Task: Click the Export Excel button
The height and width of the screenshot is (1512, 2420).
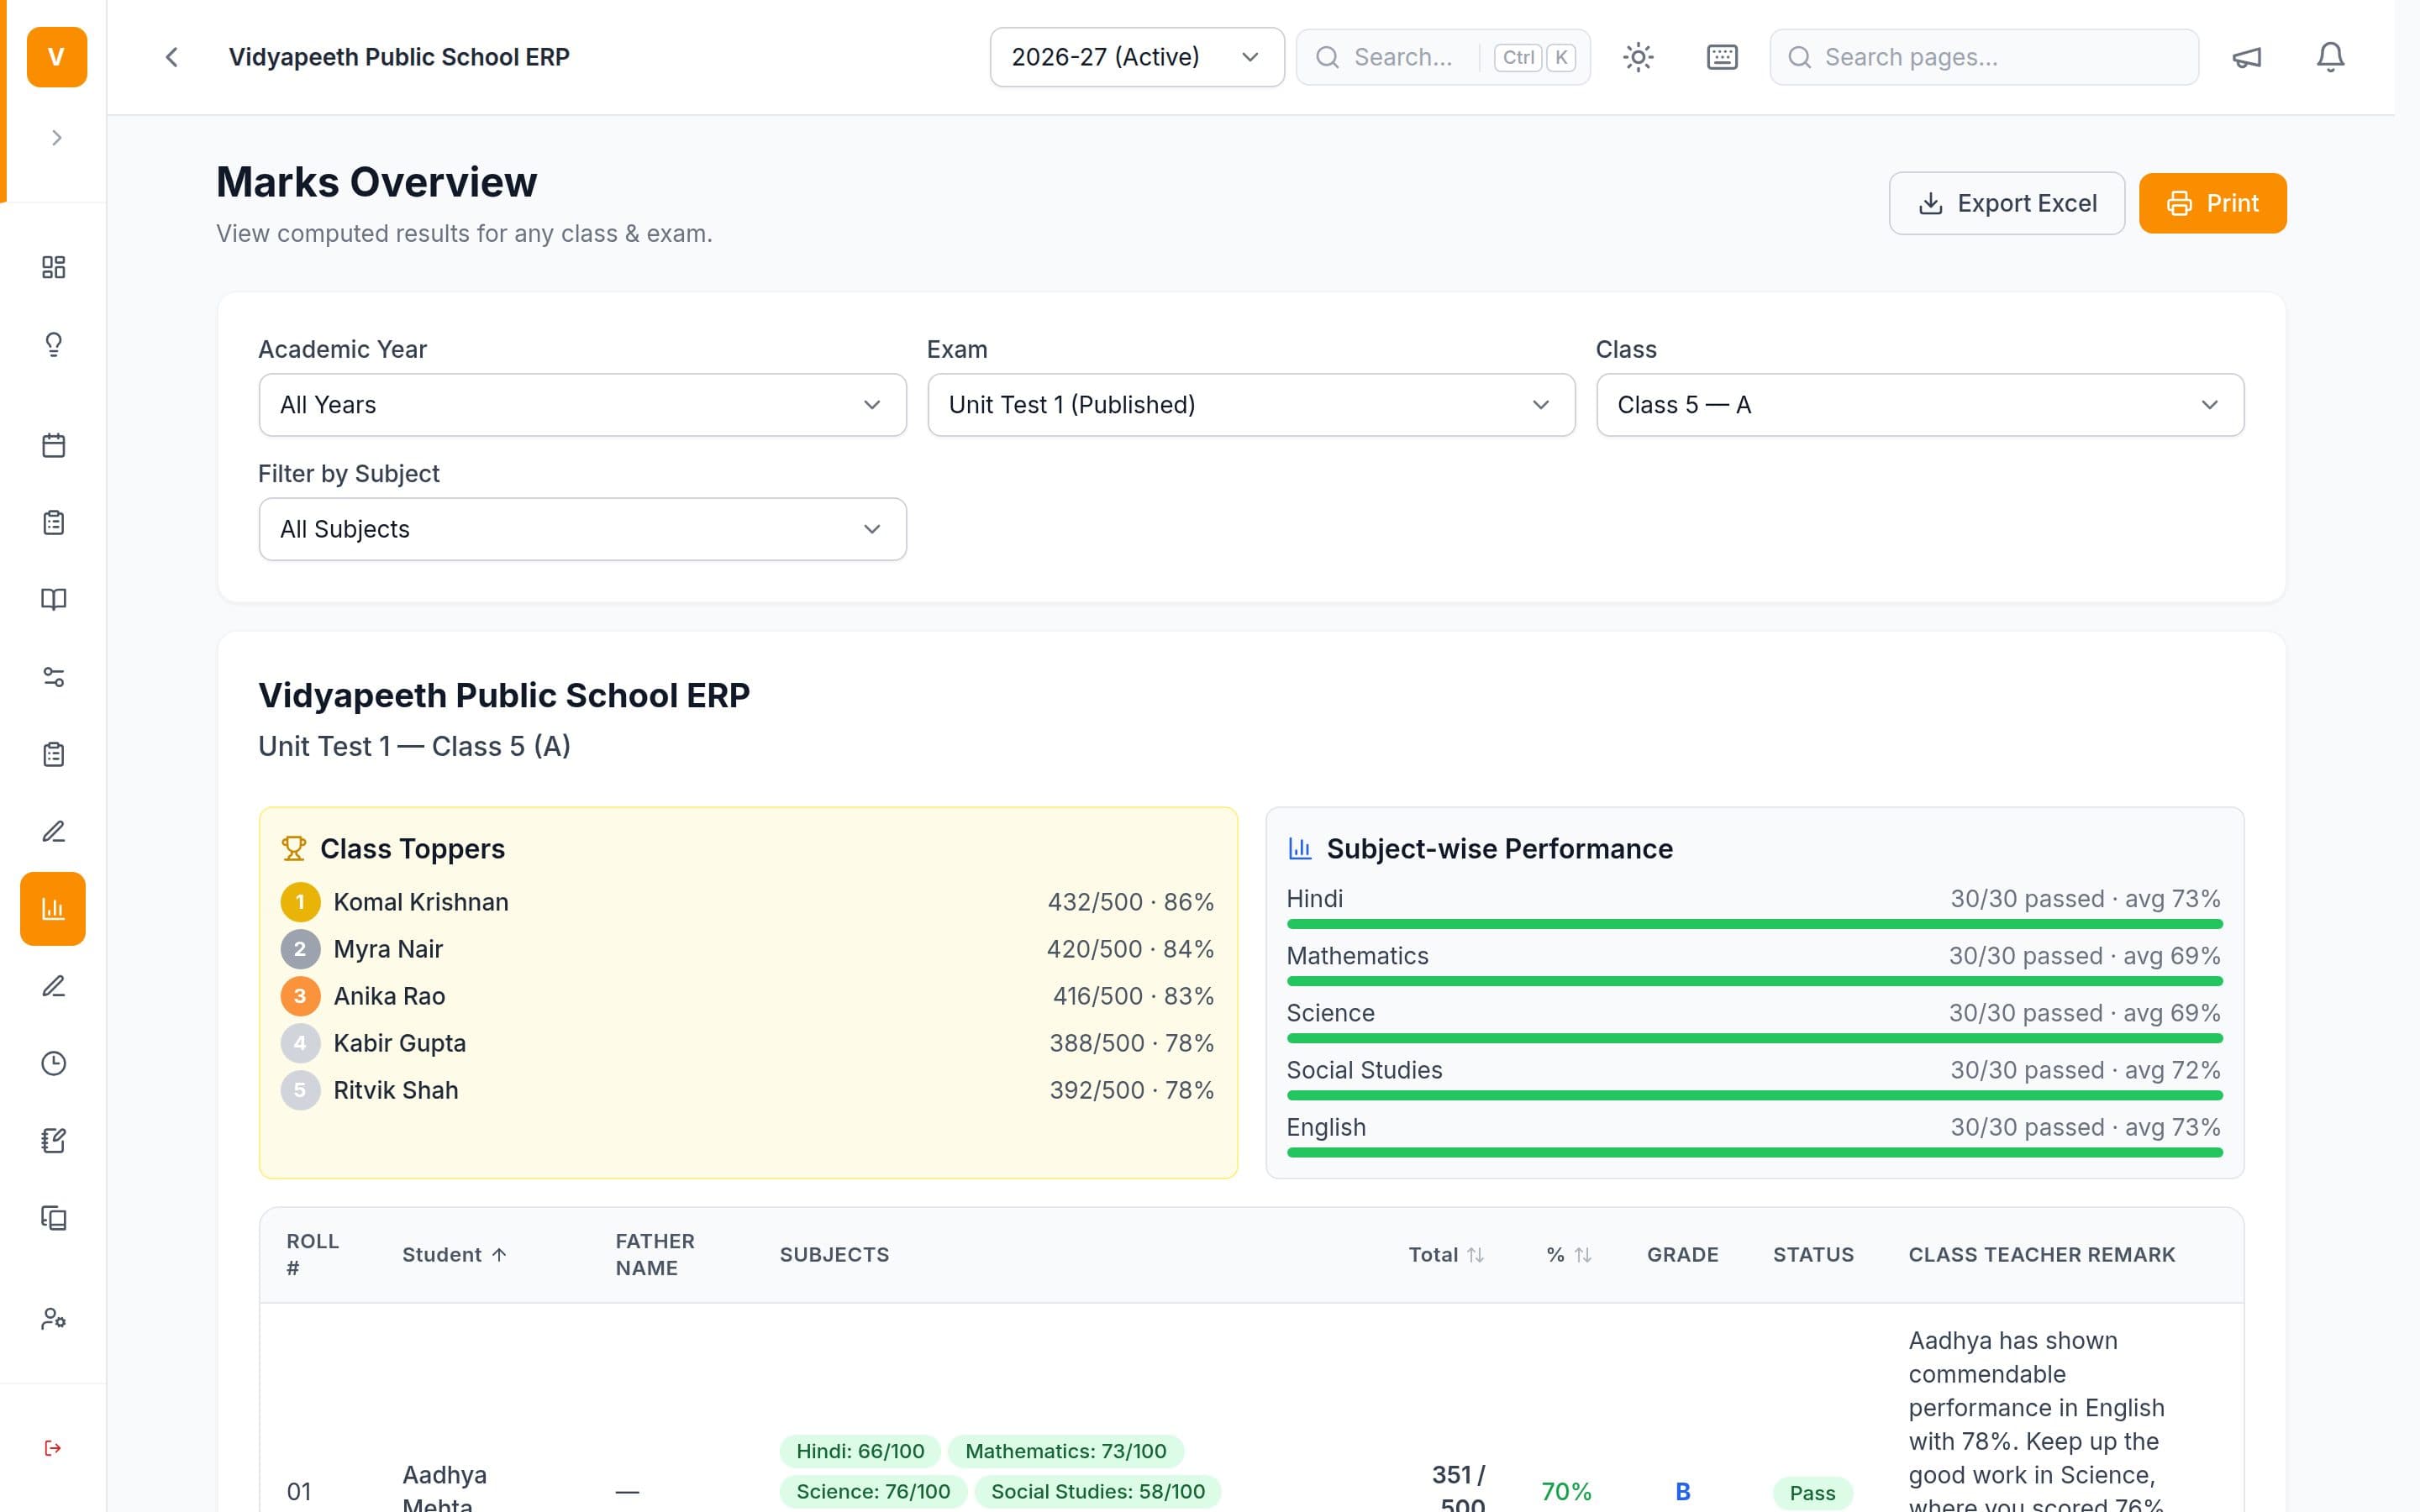Action: 2006,203
